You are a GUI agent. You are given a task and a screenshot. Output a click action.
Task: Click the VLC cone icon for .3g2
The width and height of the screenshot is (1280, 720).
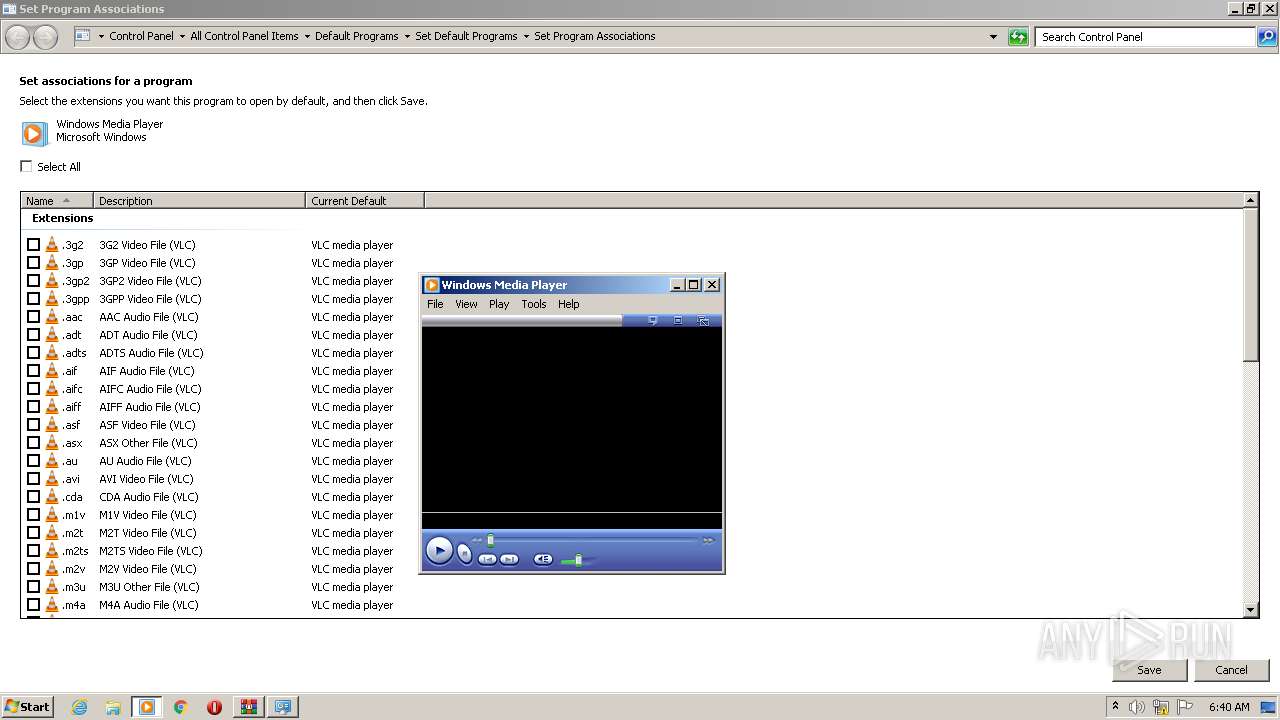[x=52, y=244]
